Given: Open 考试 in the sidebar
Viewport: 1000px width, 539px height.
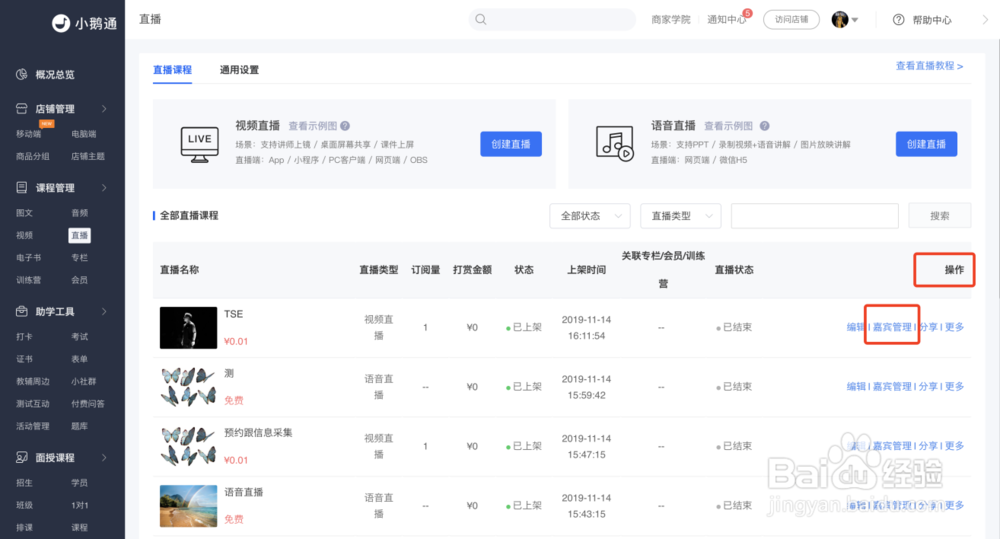Looking at the screenshot, I should pyautogui.click(x=80, y=337).
